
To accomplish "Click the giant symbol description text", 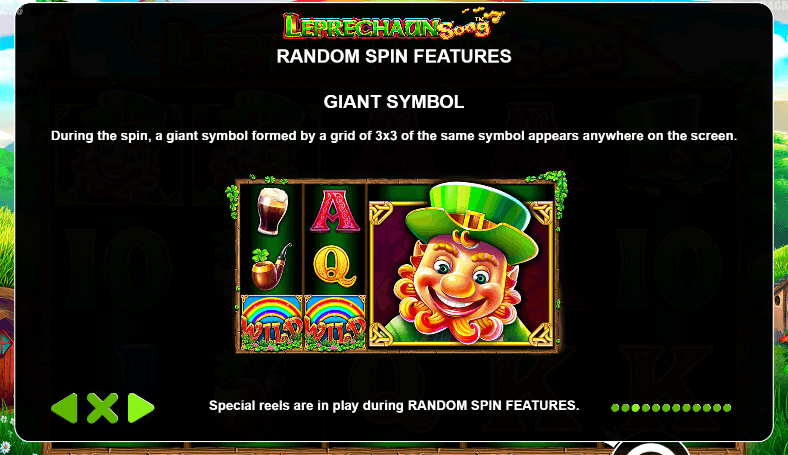I will coord(394,136).
